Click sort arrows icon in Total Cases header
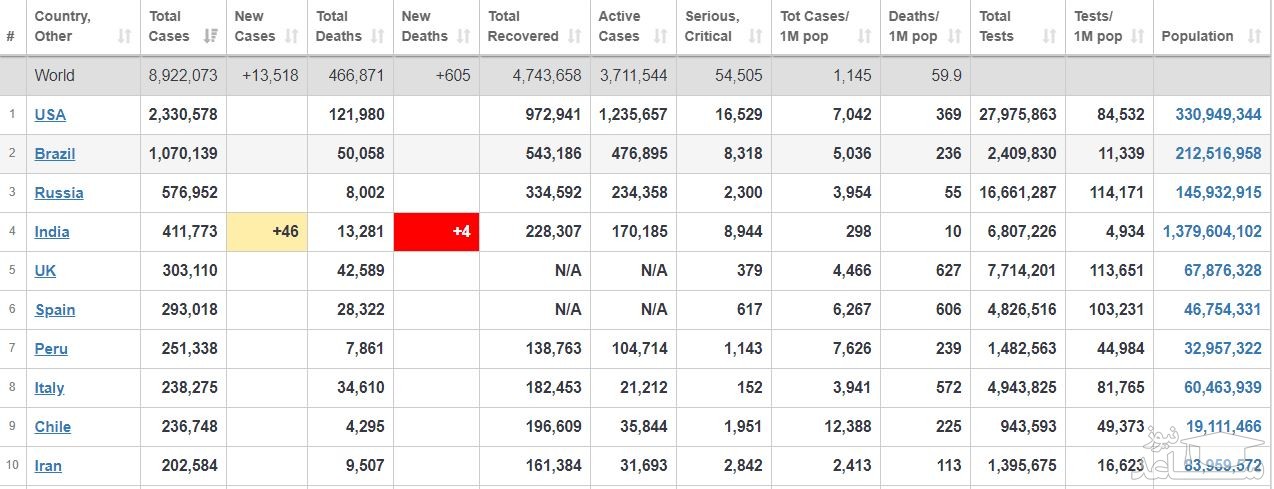Viewport: 1274px width, 489px height. click(x=210, y=36)
